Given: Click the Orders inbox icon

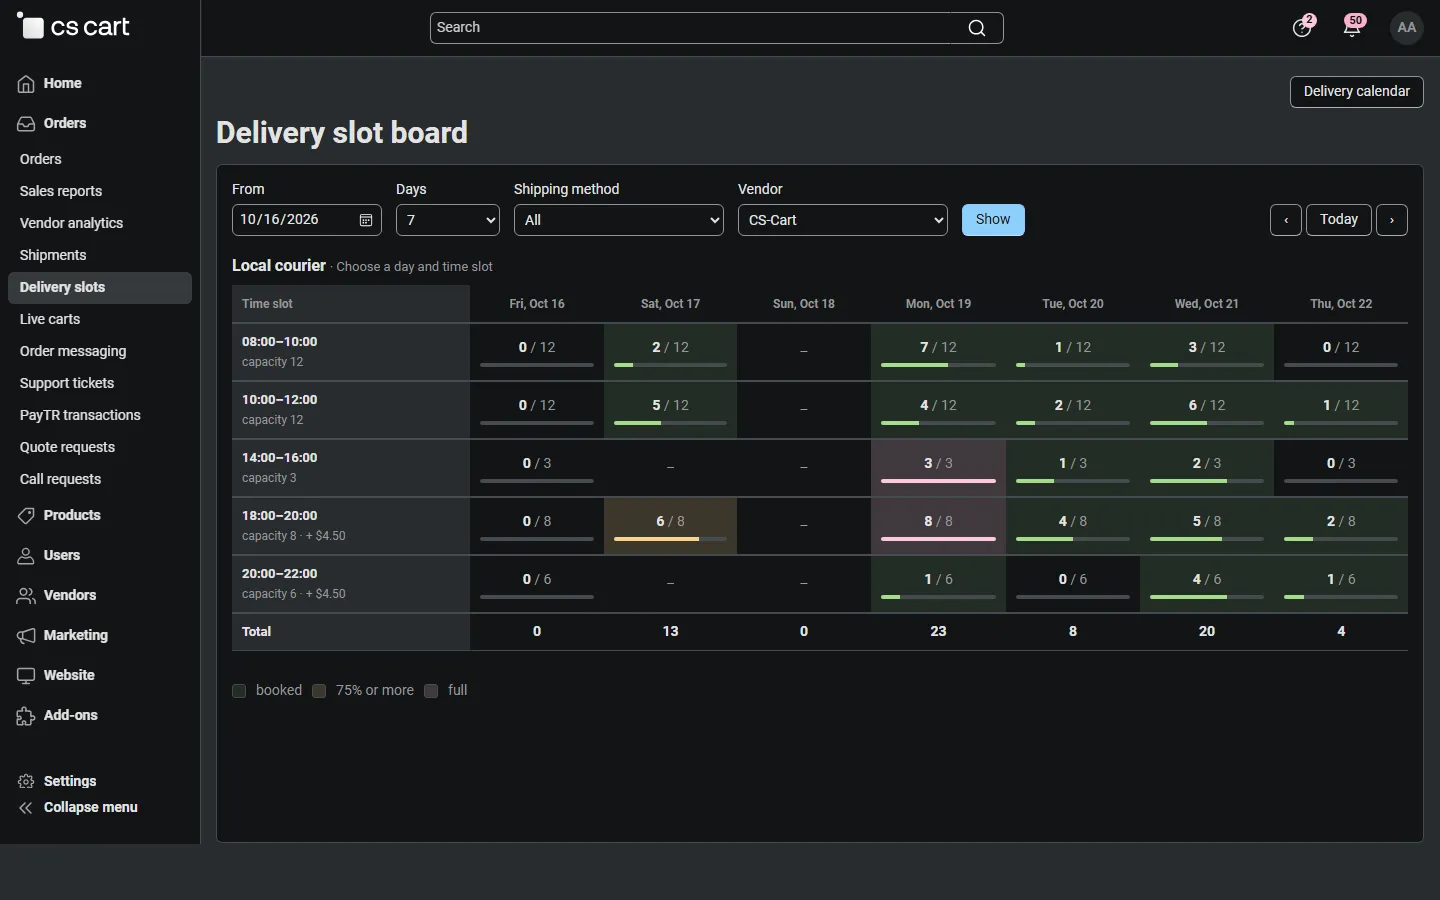Looking at the screenshot, I should pos(26,124).
